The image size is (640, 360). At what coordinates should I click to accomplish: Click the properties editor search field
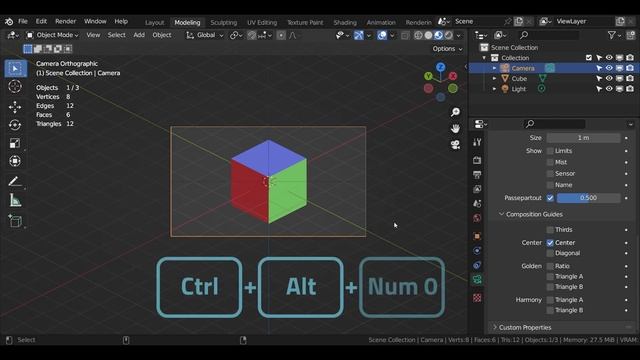555,124
